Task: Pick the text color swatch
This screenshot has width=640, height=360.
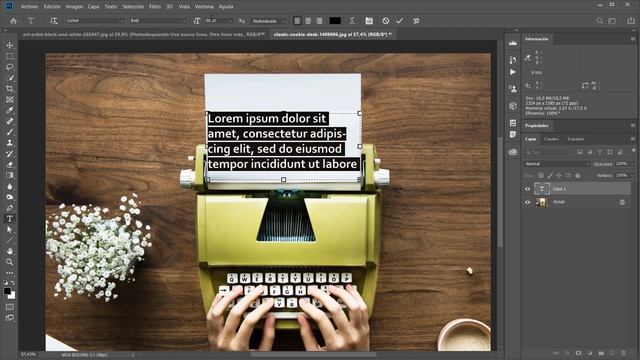Action: [335, 21]
